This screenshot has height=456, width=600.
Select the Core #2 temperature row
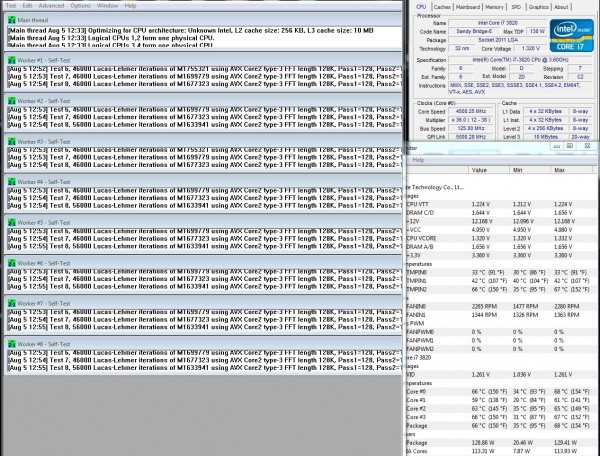(x=501, y=409)
